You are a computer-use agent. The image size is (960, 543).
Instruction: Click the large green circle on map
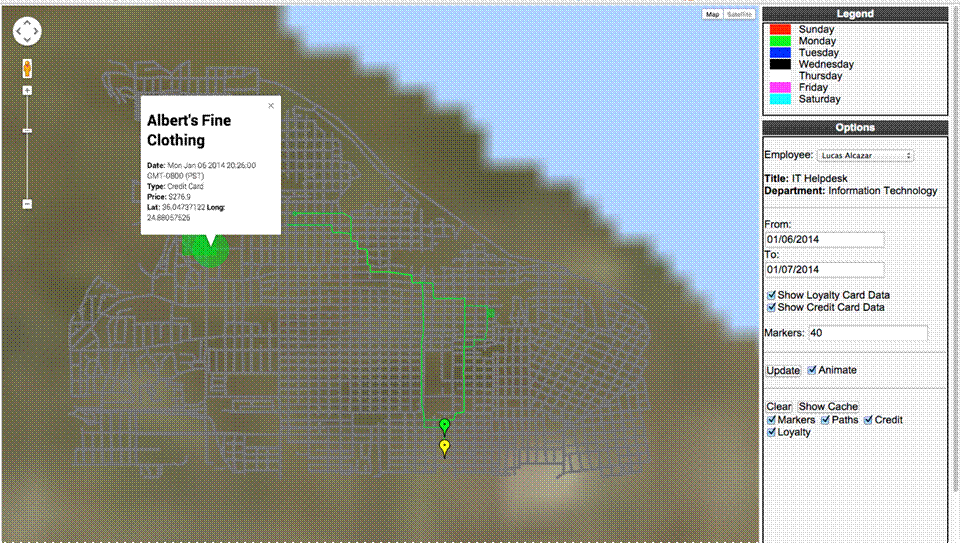coord(207,250)
